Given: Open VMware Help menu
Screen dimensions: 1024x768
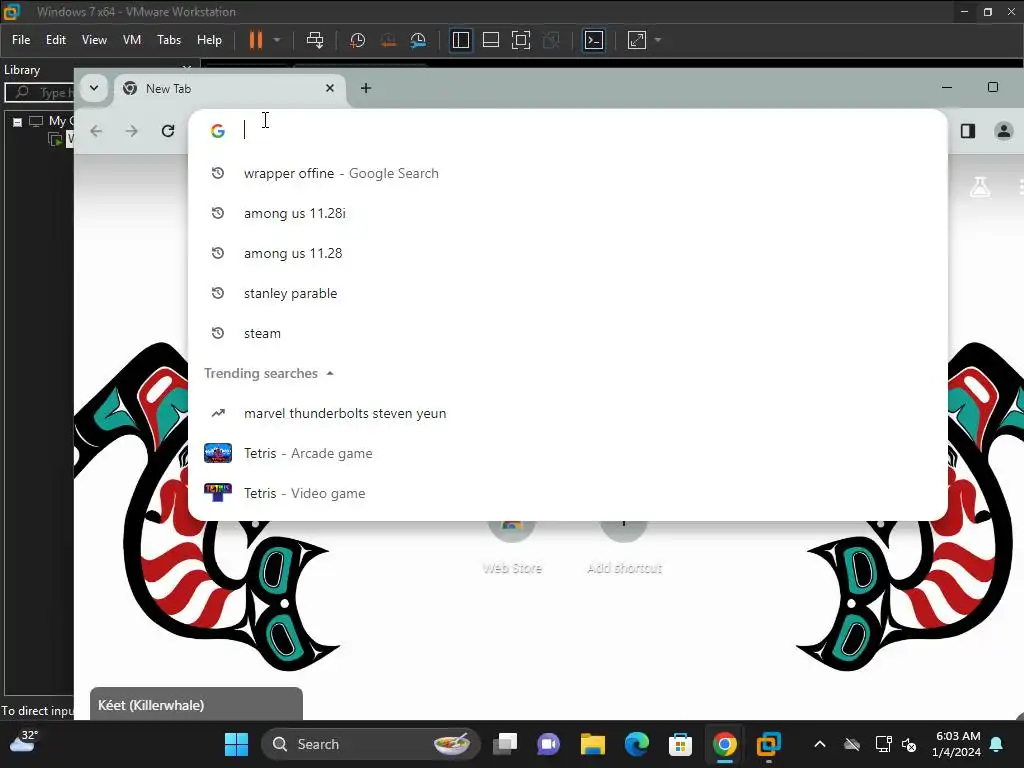Looking at the screenshot, I should pyautogui.click(x=209, y=40).
